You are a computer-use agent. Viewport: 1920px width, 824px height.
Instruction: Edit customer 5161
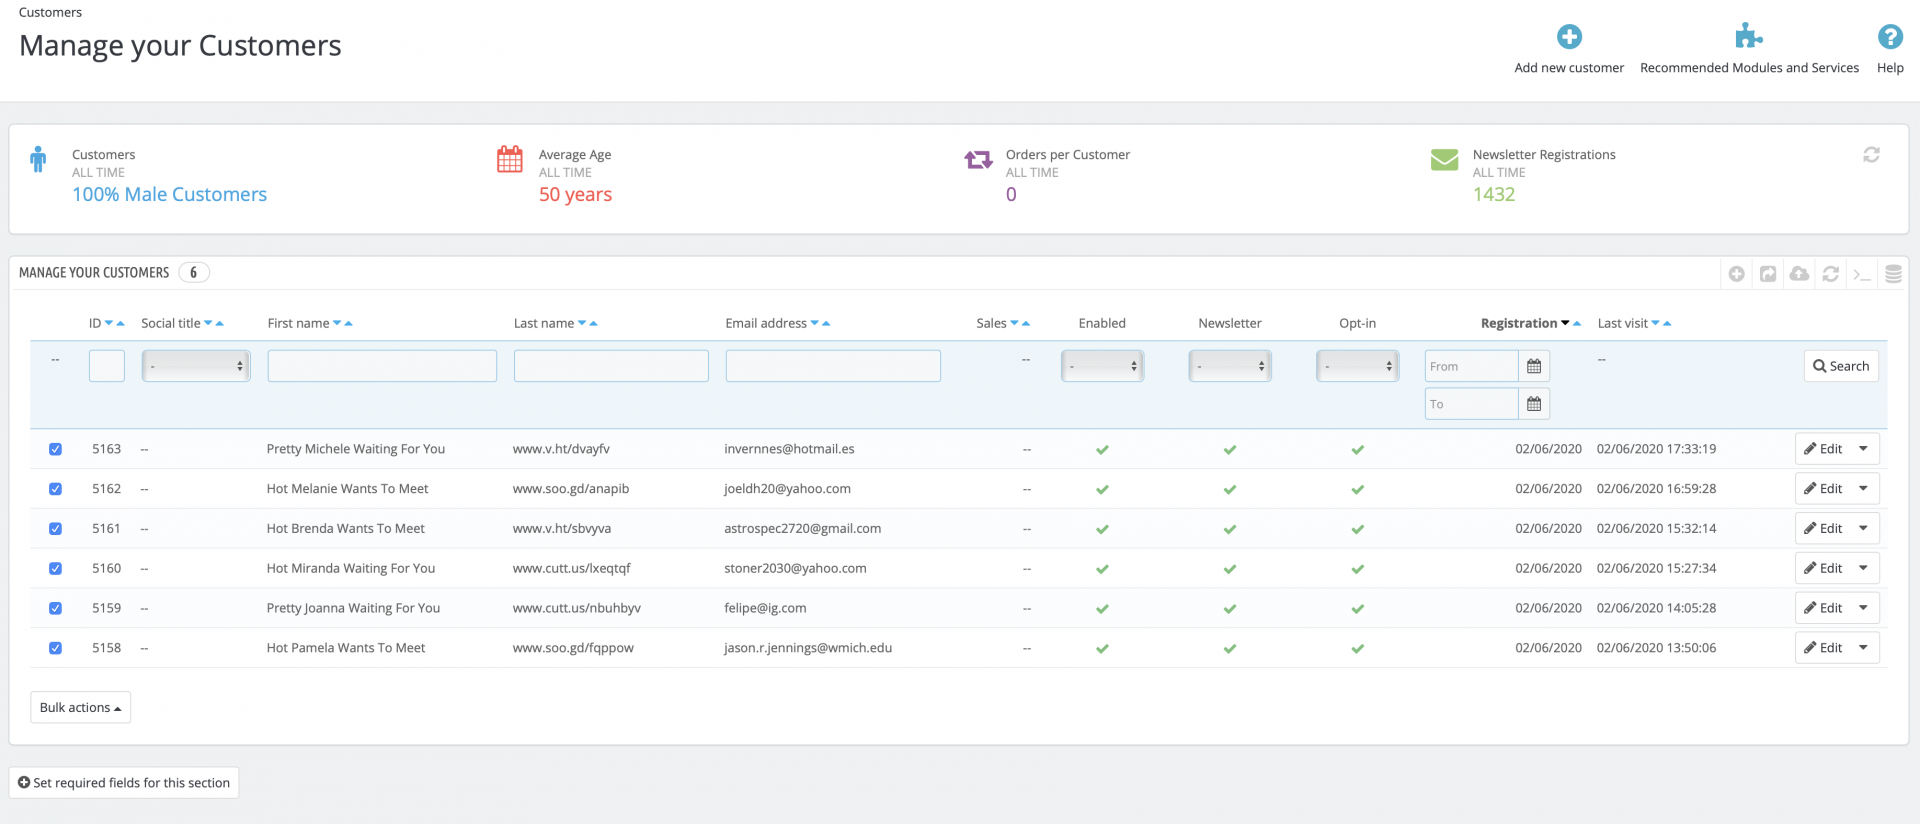(x=1823, y=529)
